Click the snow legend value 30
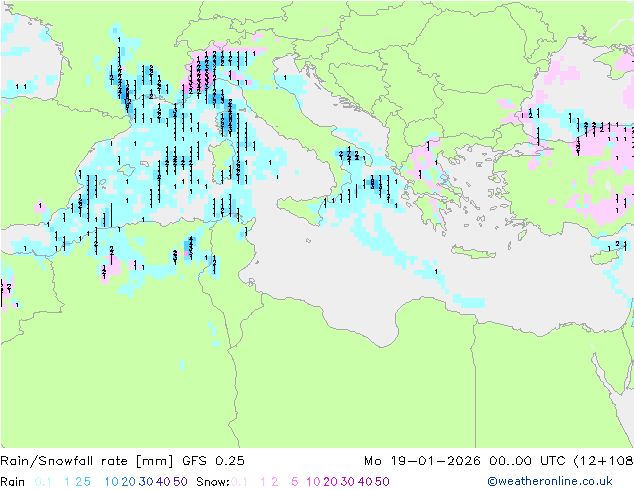 tap(348, 482)
